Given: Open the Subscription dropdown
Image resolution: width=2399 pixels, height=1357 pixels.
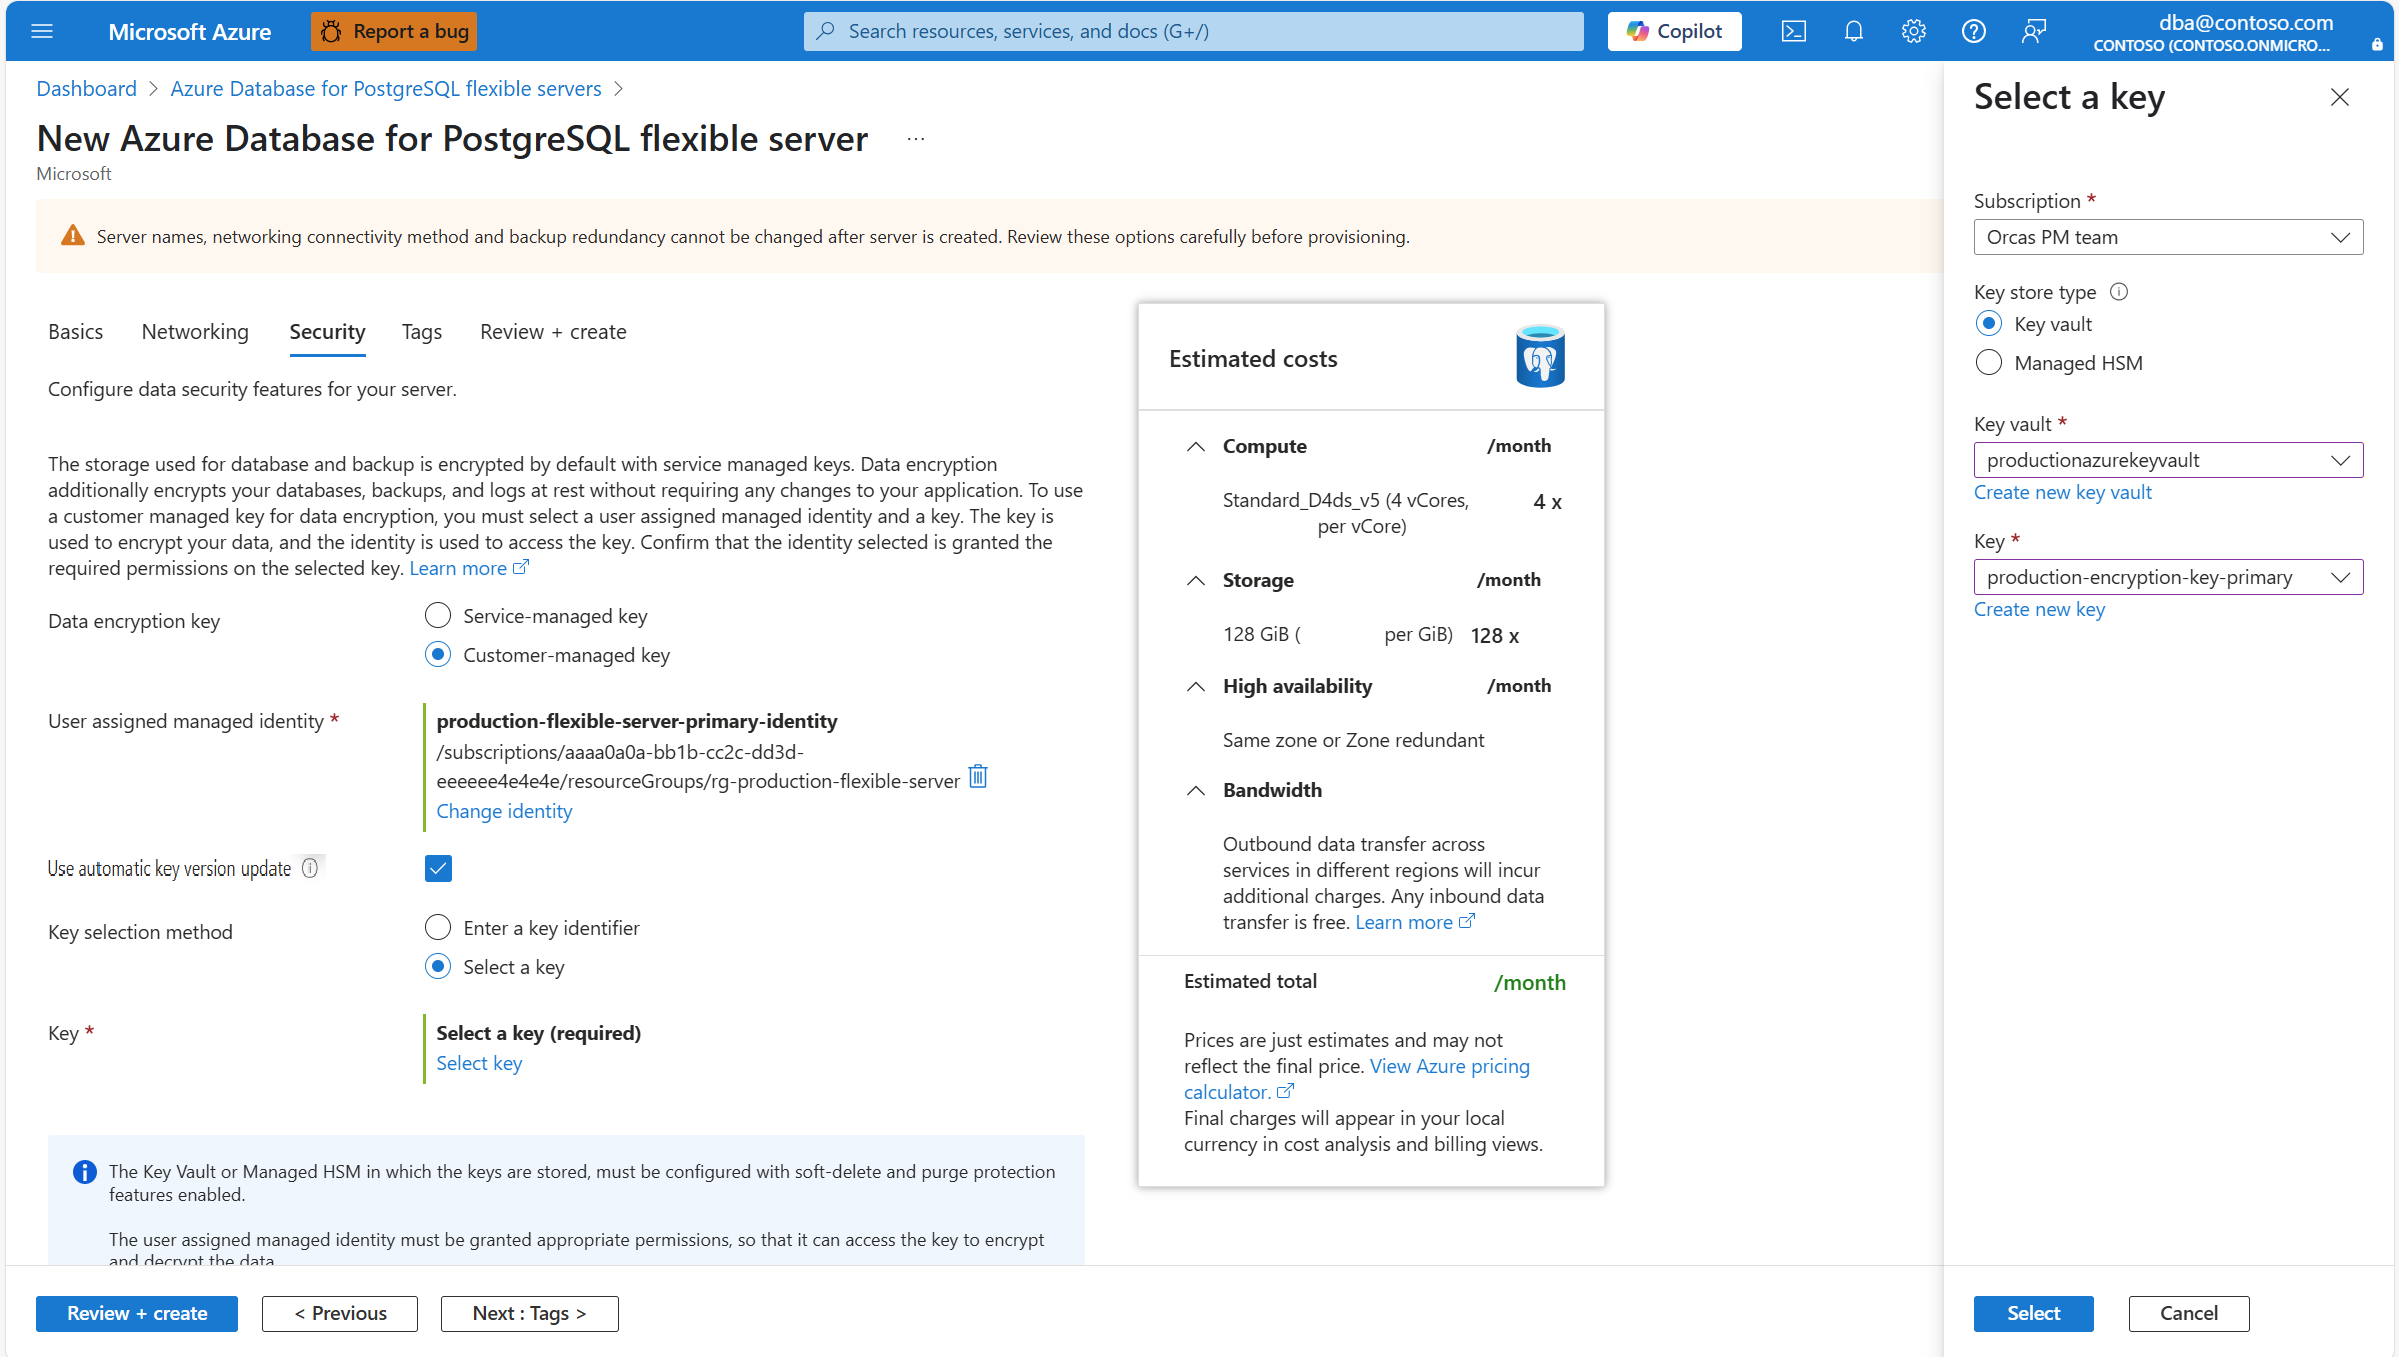Looking at the screenshot, I should click(x=2167, y=237).
